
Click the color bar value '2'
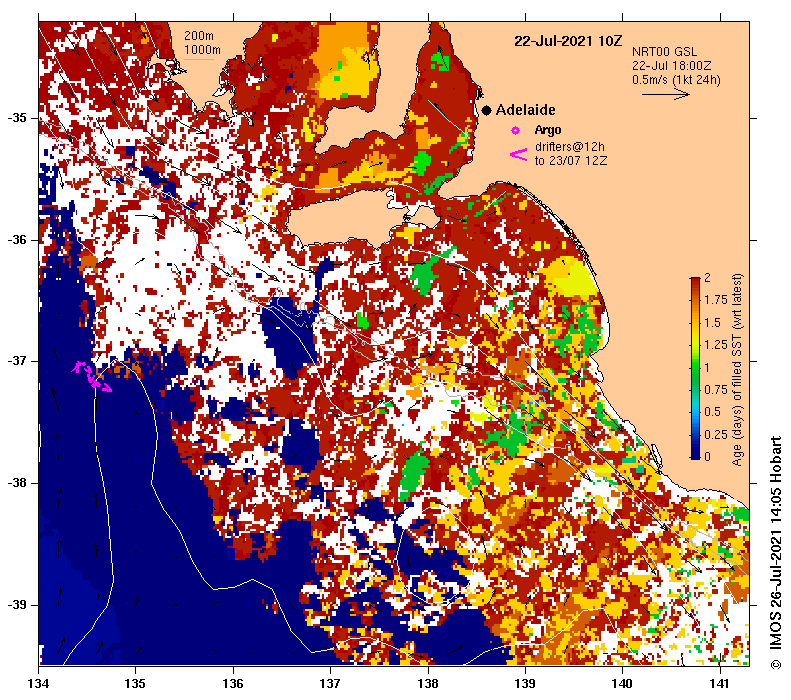[707, 277]
